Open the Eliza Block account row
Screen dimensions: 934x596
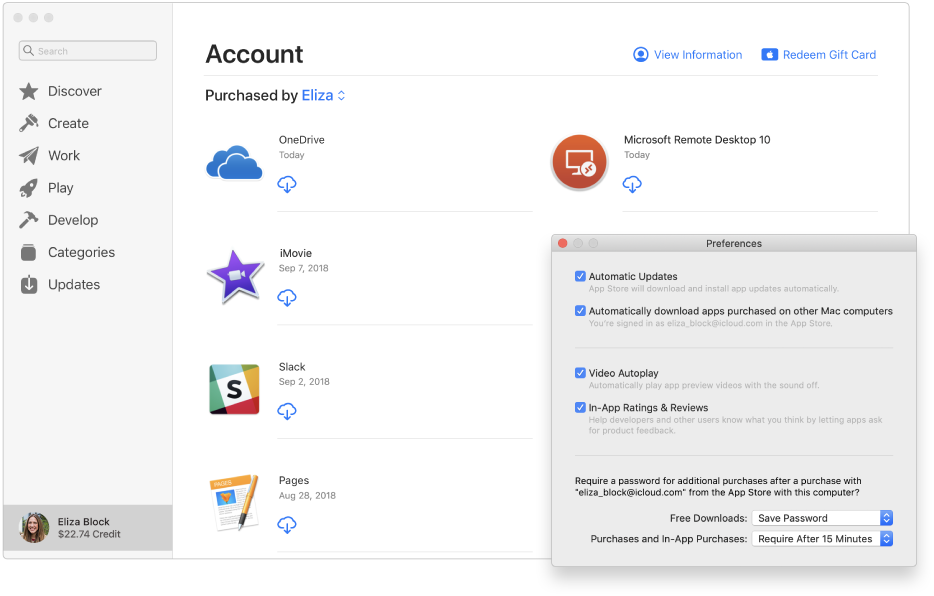coord(88,528)
